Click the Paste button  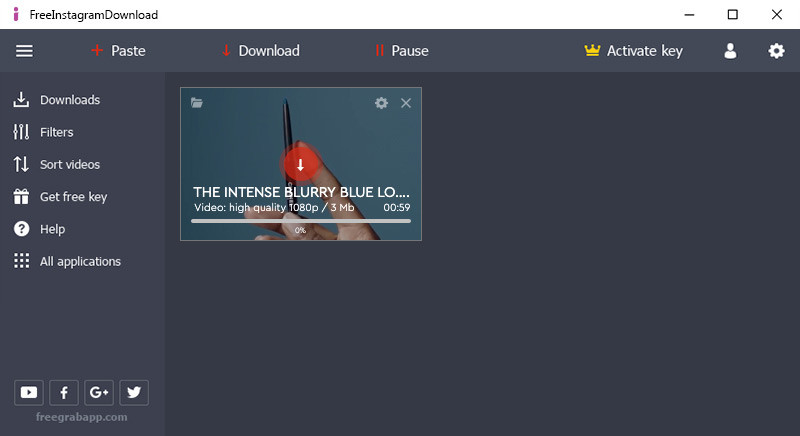pyautogui.click(x=118, y=50)
